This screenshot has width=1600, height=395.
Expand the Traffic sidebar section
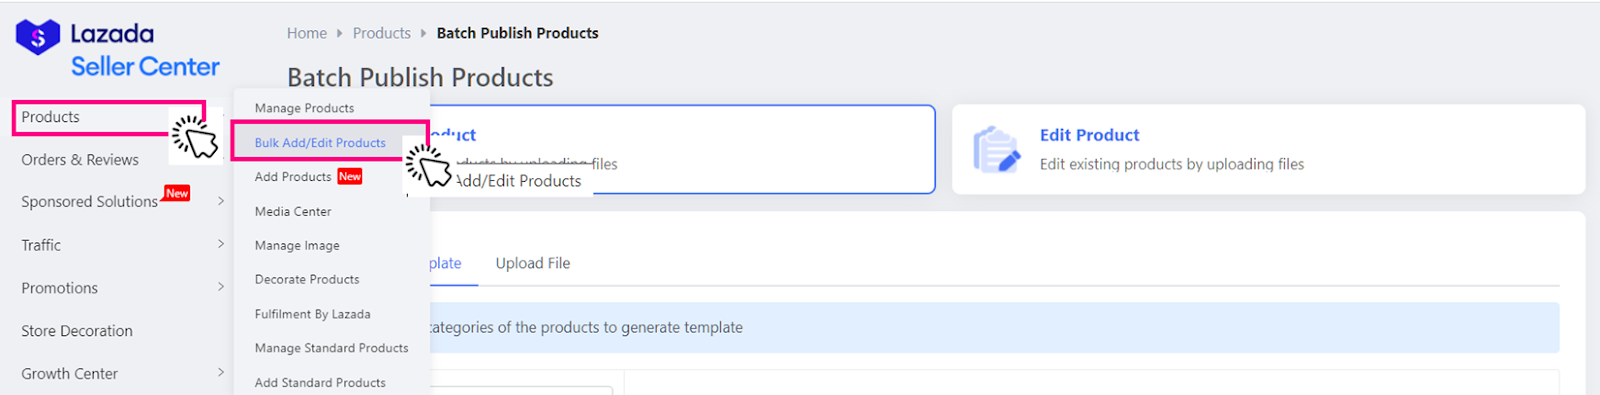[122, 245]
